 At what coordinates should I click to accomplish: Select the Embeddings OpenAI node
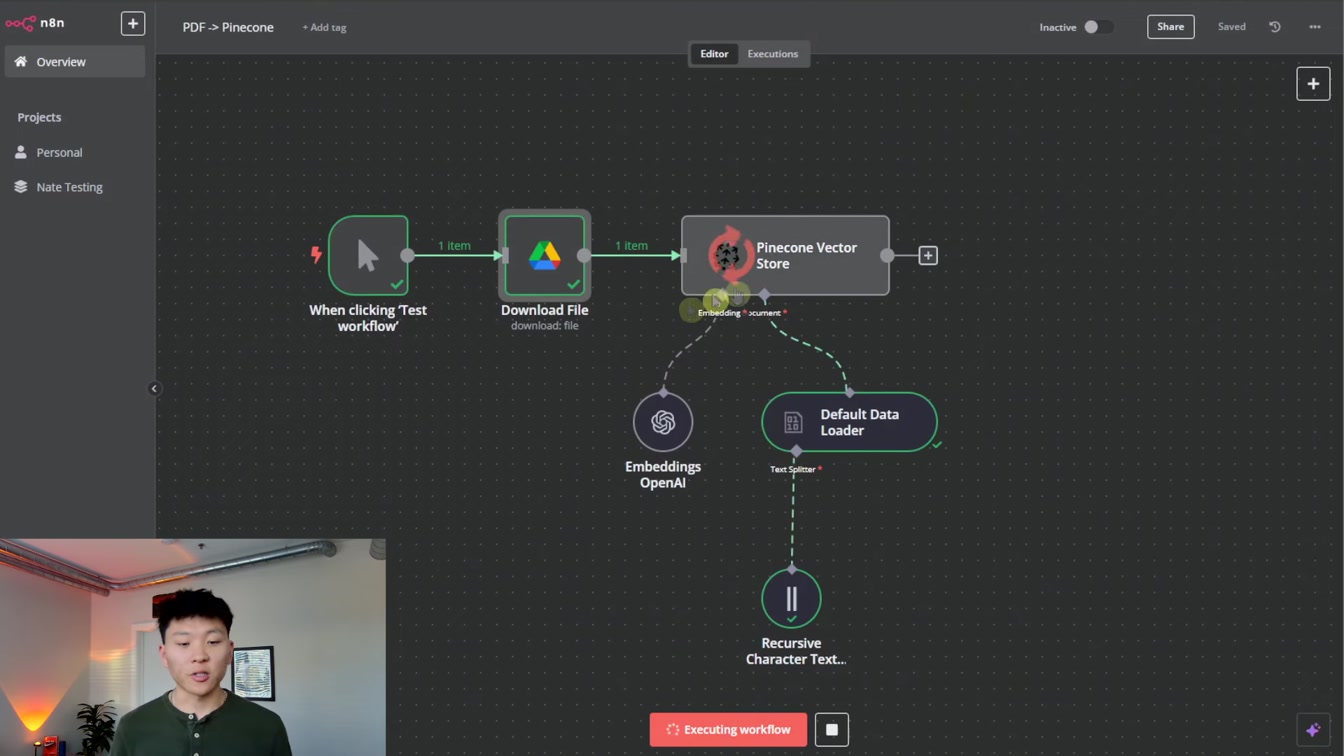pyautogui.click(x=663, y=422)
